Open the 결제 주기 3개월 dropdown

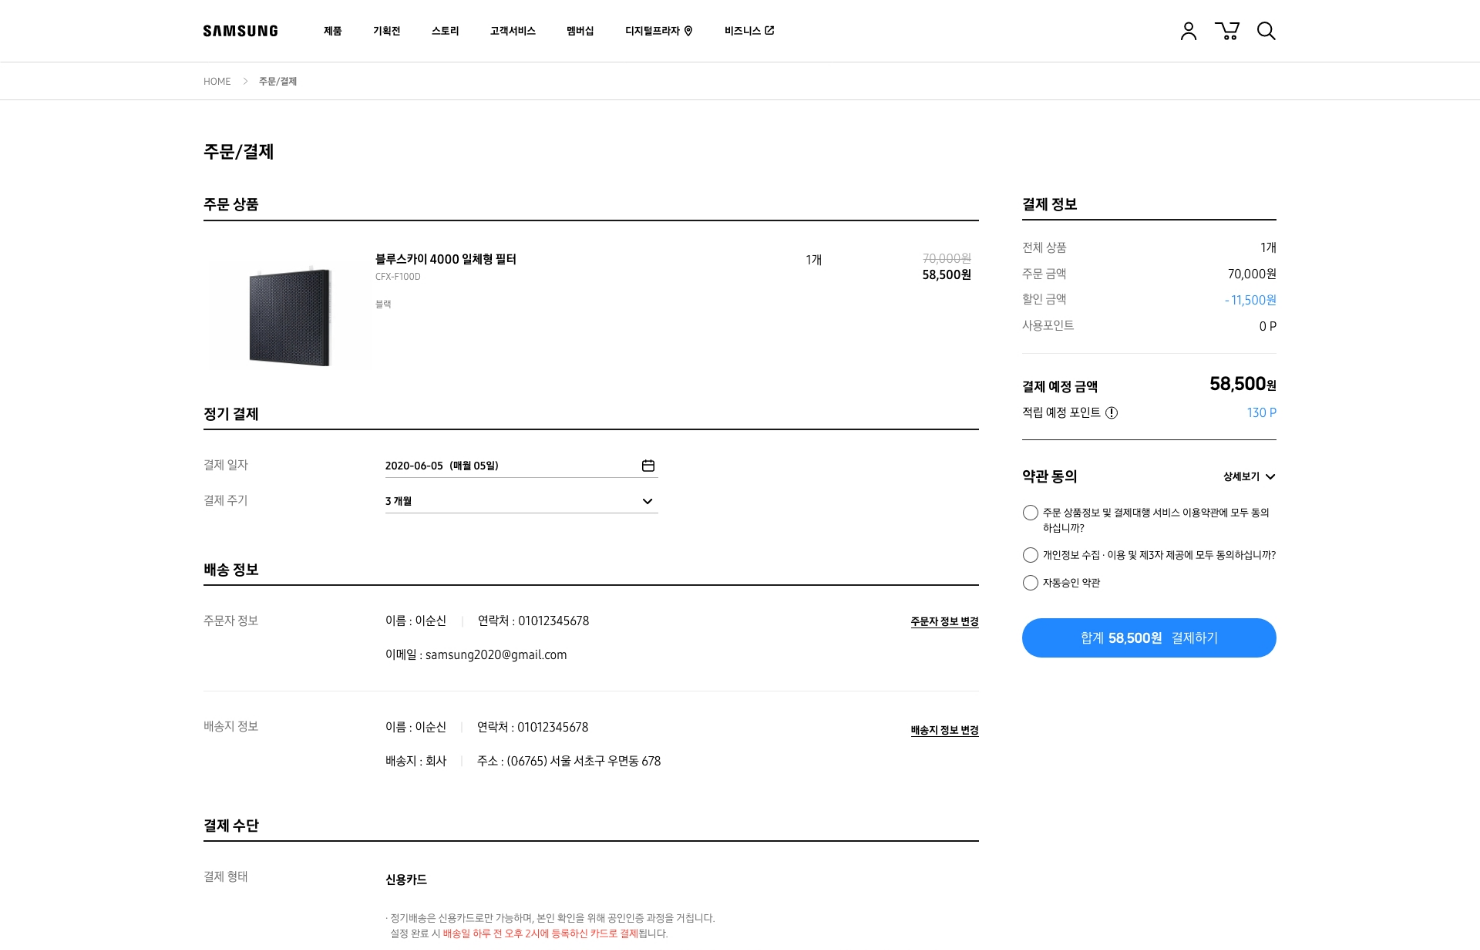(x=521, y=501)
